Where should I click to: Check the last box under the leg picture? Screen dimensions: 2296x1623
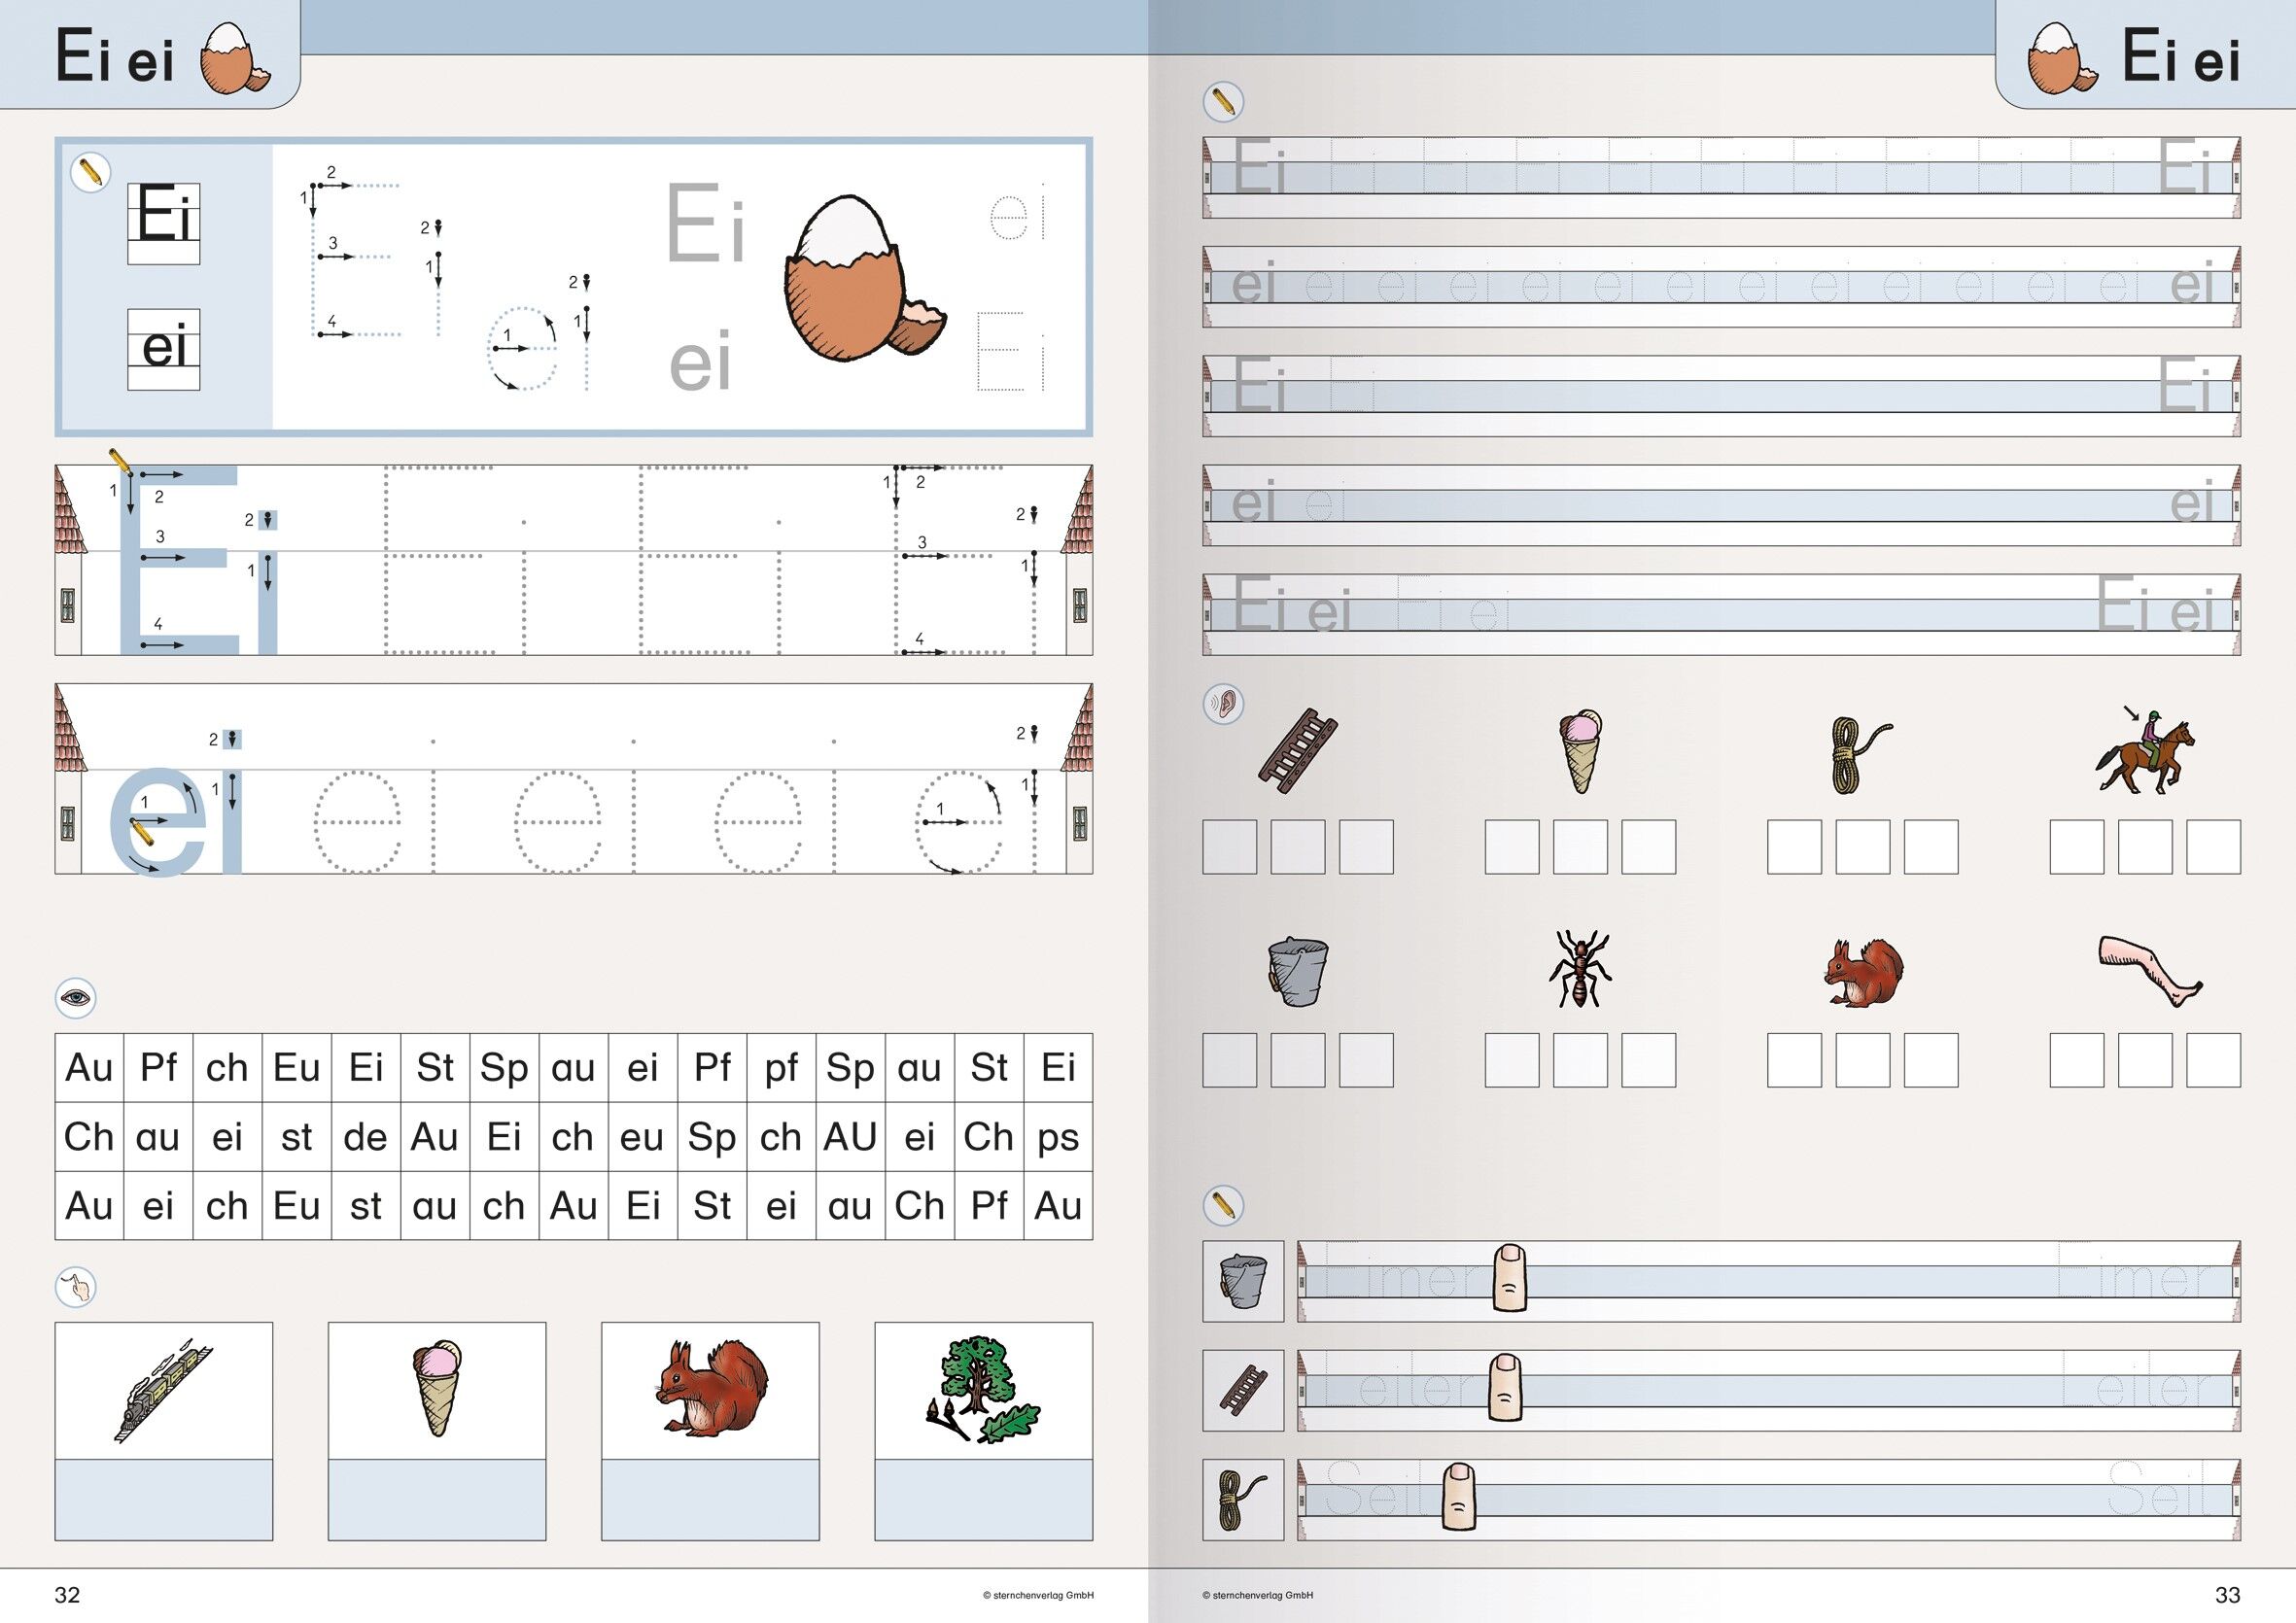[x=2212, y=1060]
